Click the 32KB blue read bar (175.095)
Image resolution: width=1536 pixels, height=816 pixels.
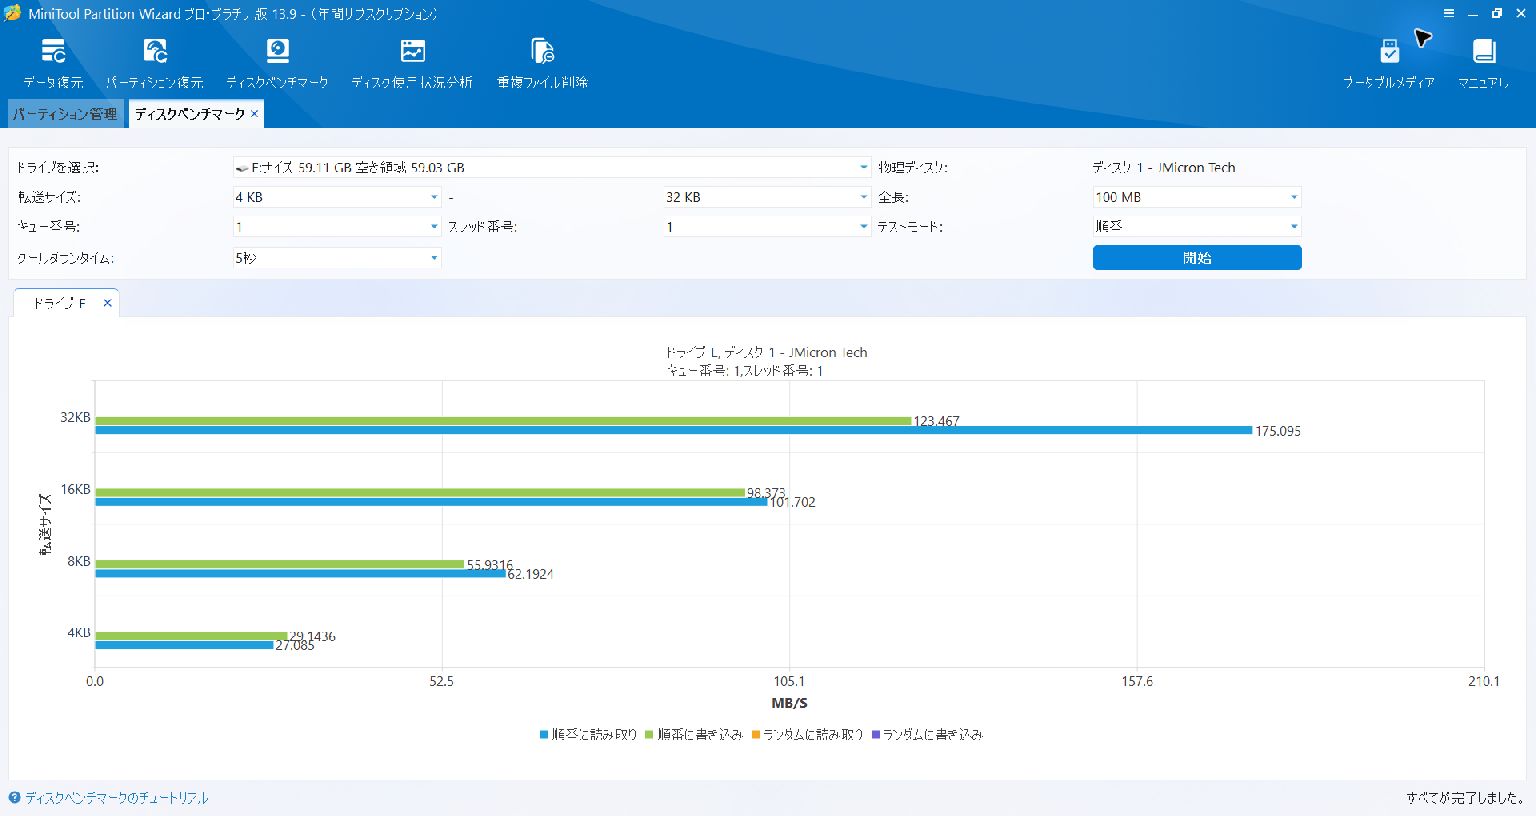coord(674,431)
